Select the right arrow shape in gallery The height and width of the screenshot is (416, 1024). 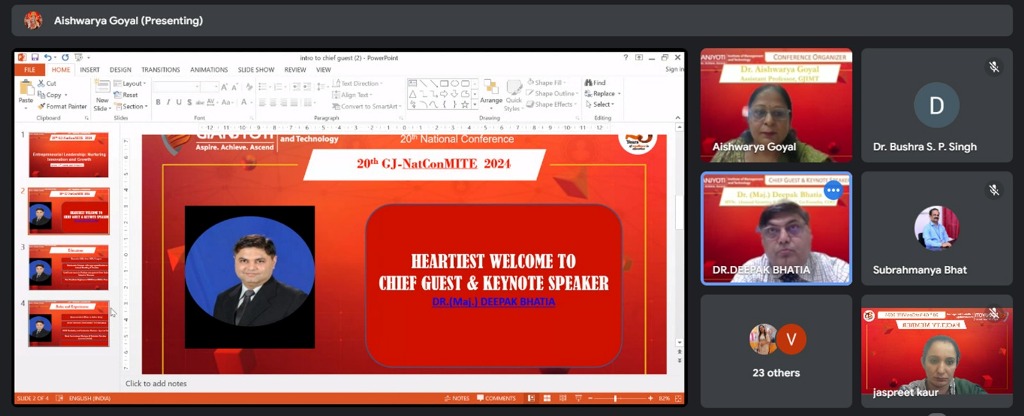(x=444, y=94)
